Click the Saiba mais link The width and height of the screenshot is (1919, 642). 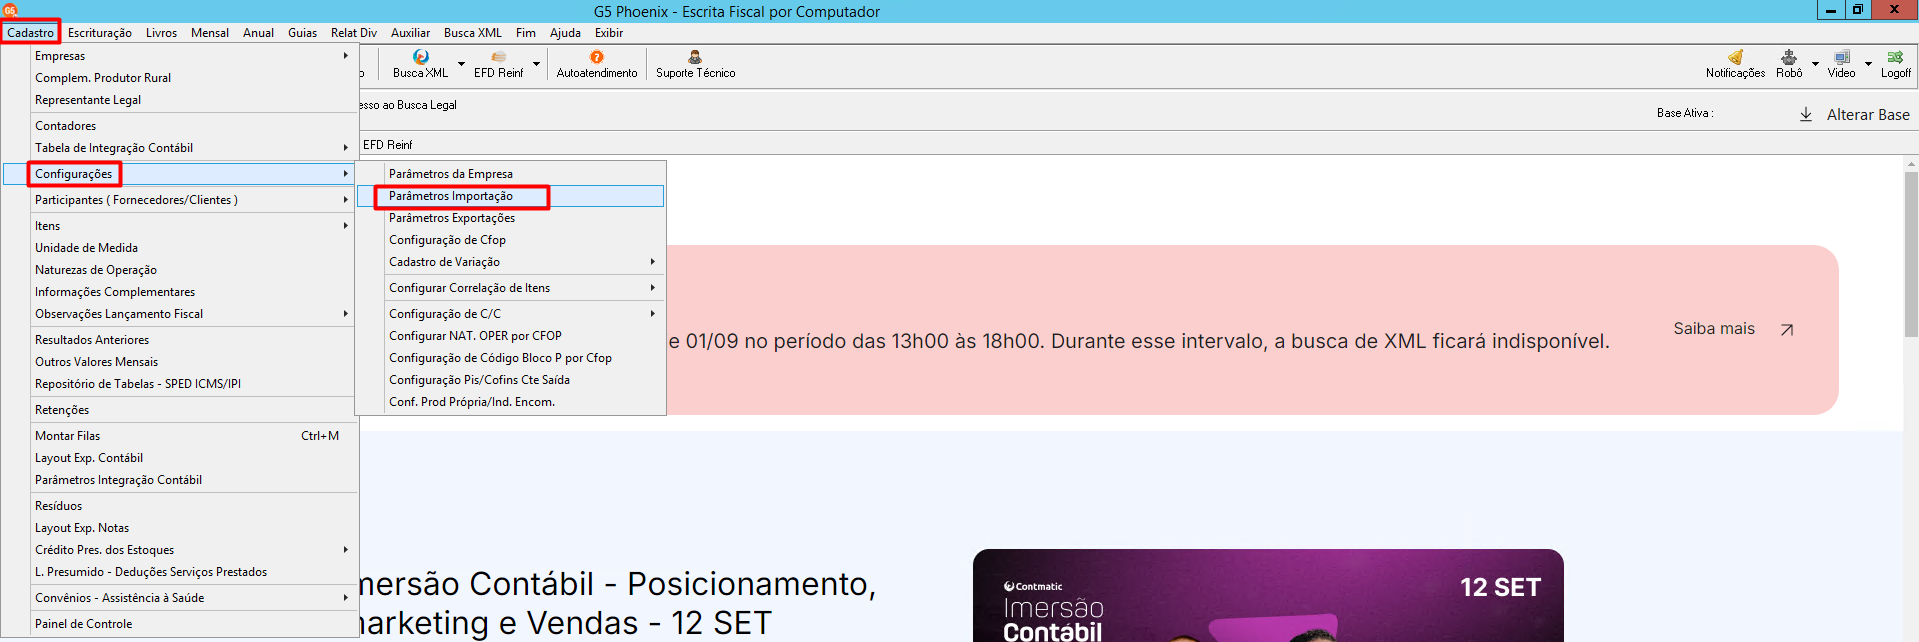click(x=1714, y=329)
